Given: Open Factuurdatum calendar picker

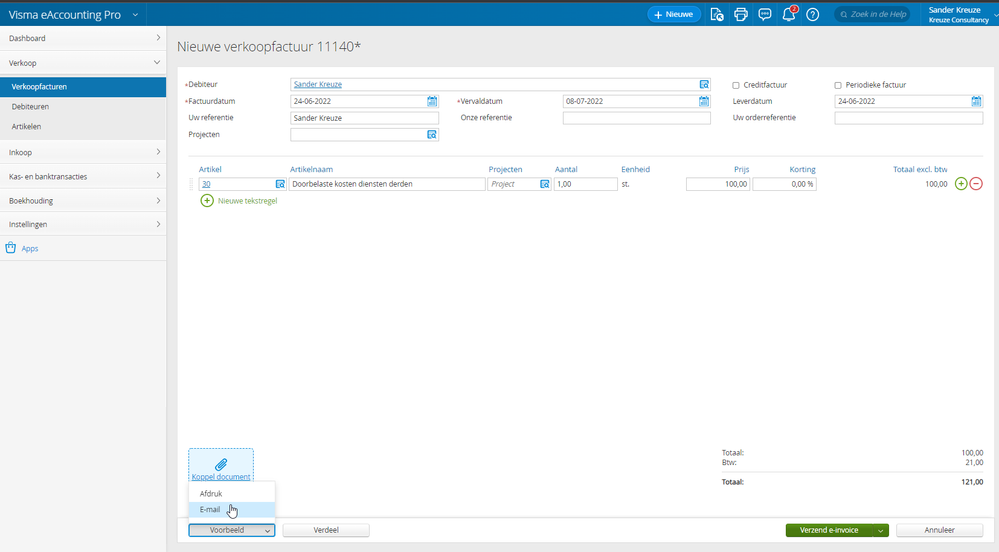Looking at the screenshot, I should pos(432,101).
